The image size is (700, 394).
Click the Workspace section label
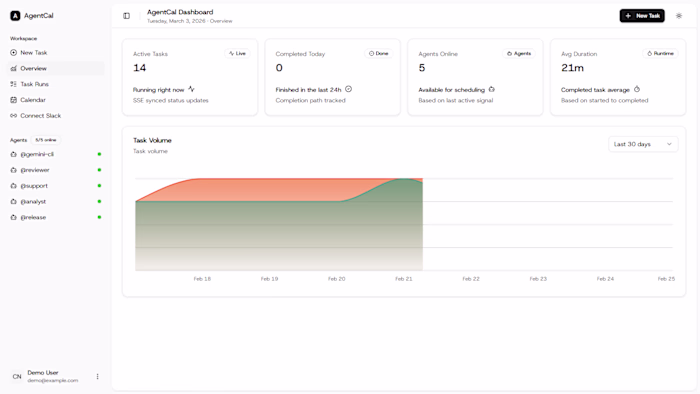pos(24,39)
